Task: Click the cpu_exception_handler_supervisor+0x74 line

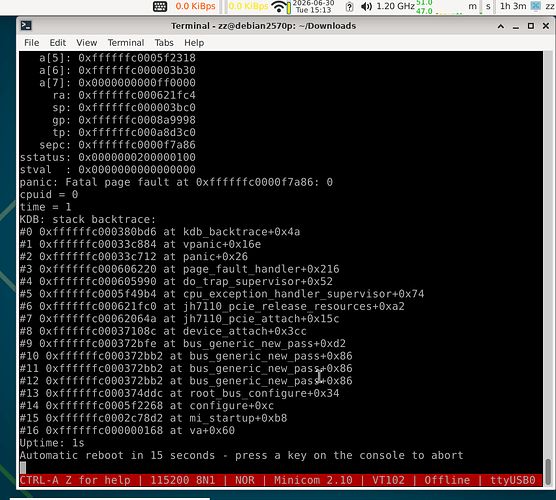Action: [222, 294]
